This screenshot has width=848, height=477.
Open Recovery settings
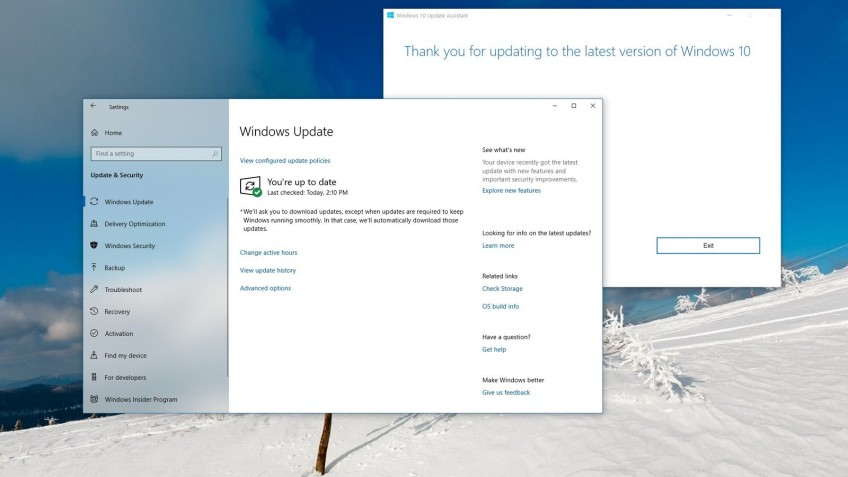(117, 312)
